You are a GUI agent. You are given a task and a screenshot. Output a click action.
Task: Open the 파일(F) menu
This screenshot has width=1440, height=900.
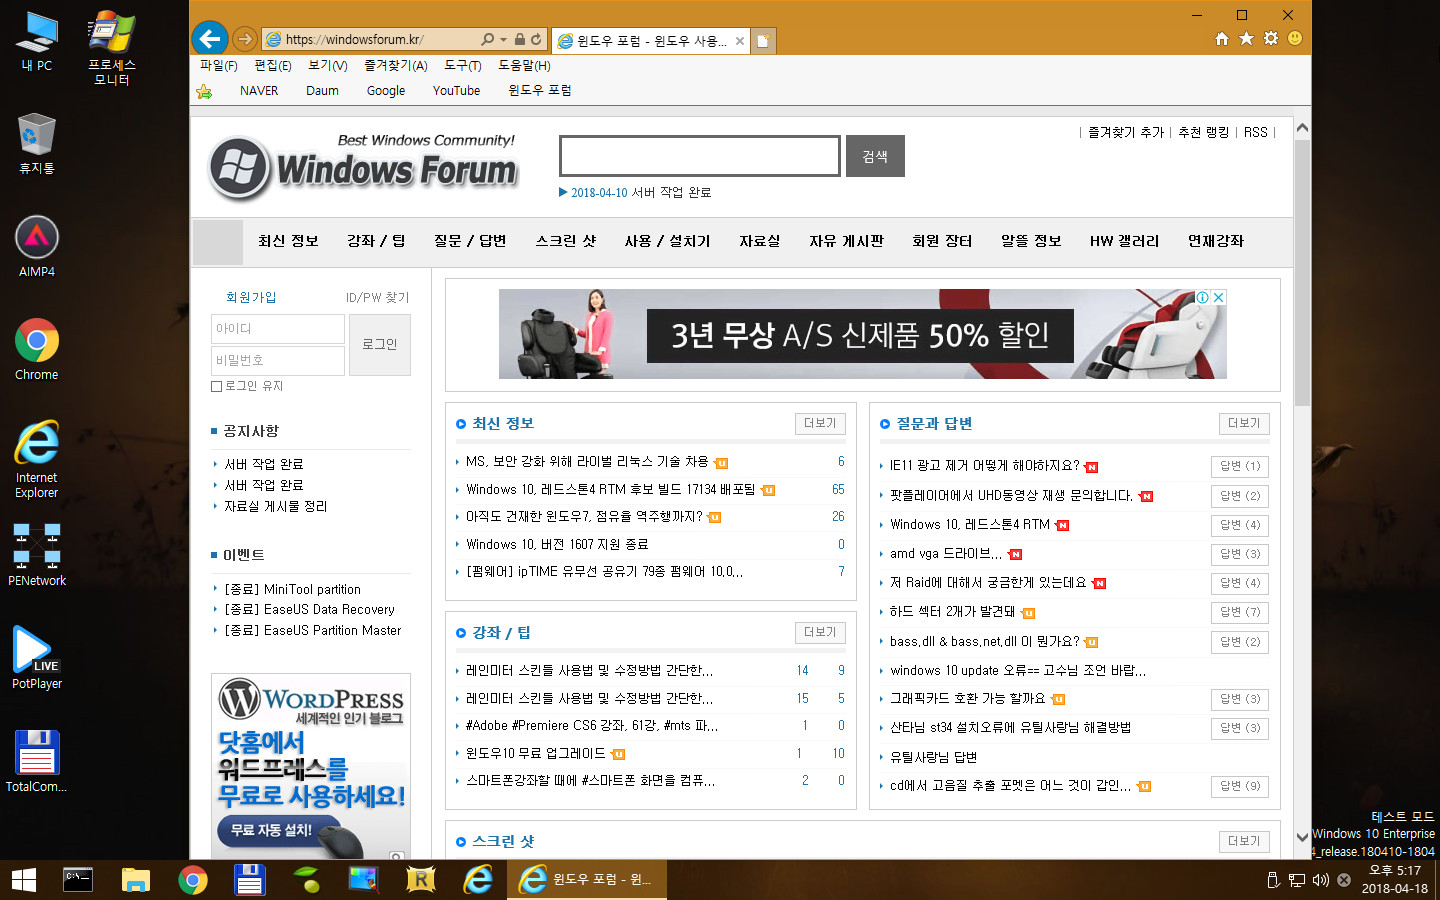point(219,65)
